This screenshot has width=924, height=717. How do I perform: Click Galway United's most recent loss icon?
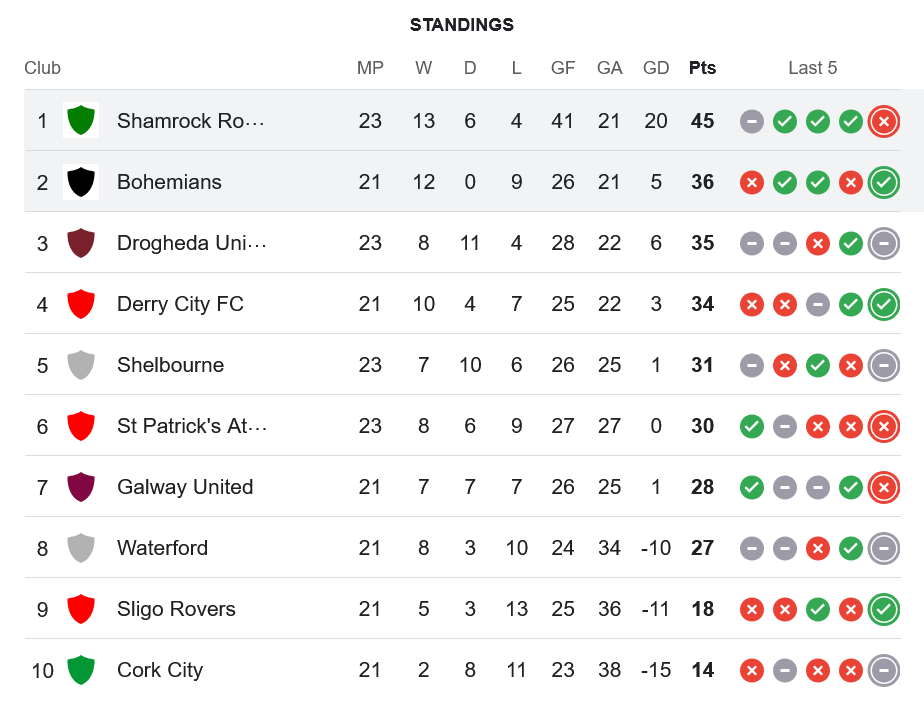pyautogui.click(x=883, y=487)
